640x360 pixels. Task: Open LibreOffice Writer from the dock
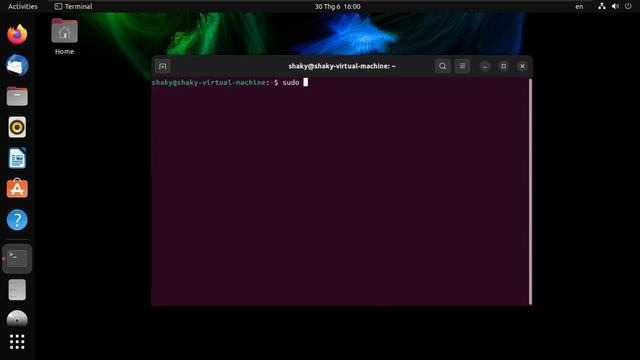coord(17,158)
